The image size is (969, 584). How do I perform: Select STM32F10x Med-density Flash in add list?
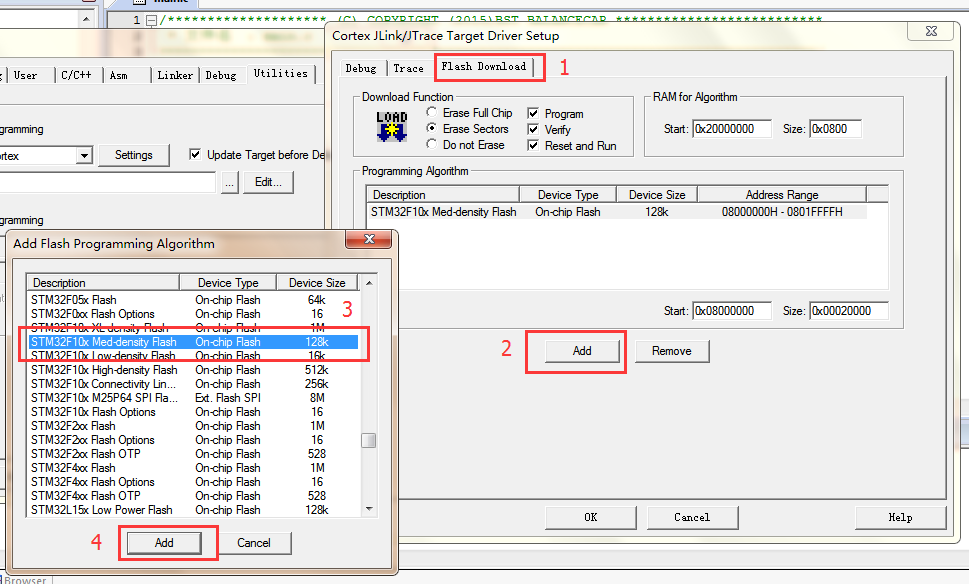193,342
